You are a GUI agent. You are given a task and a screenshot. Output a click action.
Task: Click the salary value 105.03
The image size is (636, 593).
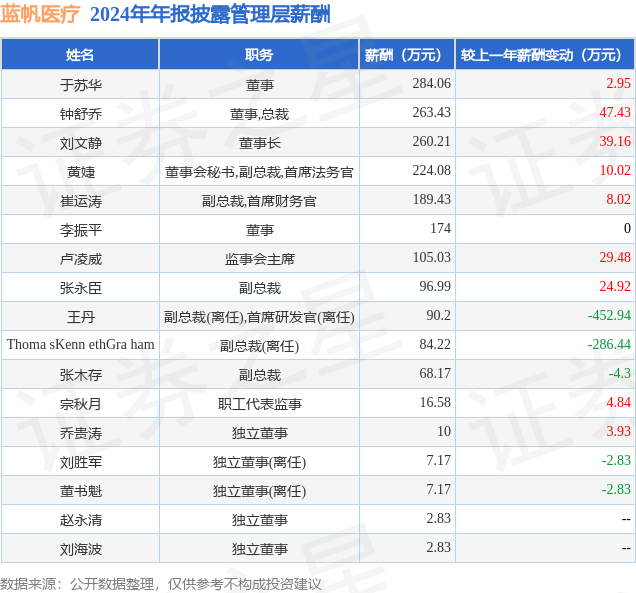tap(432, 257)
